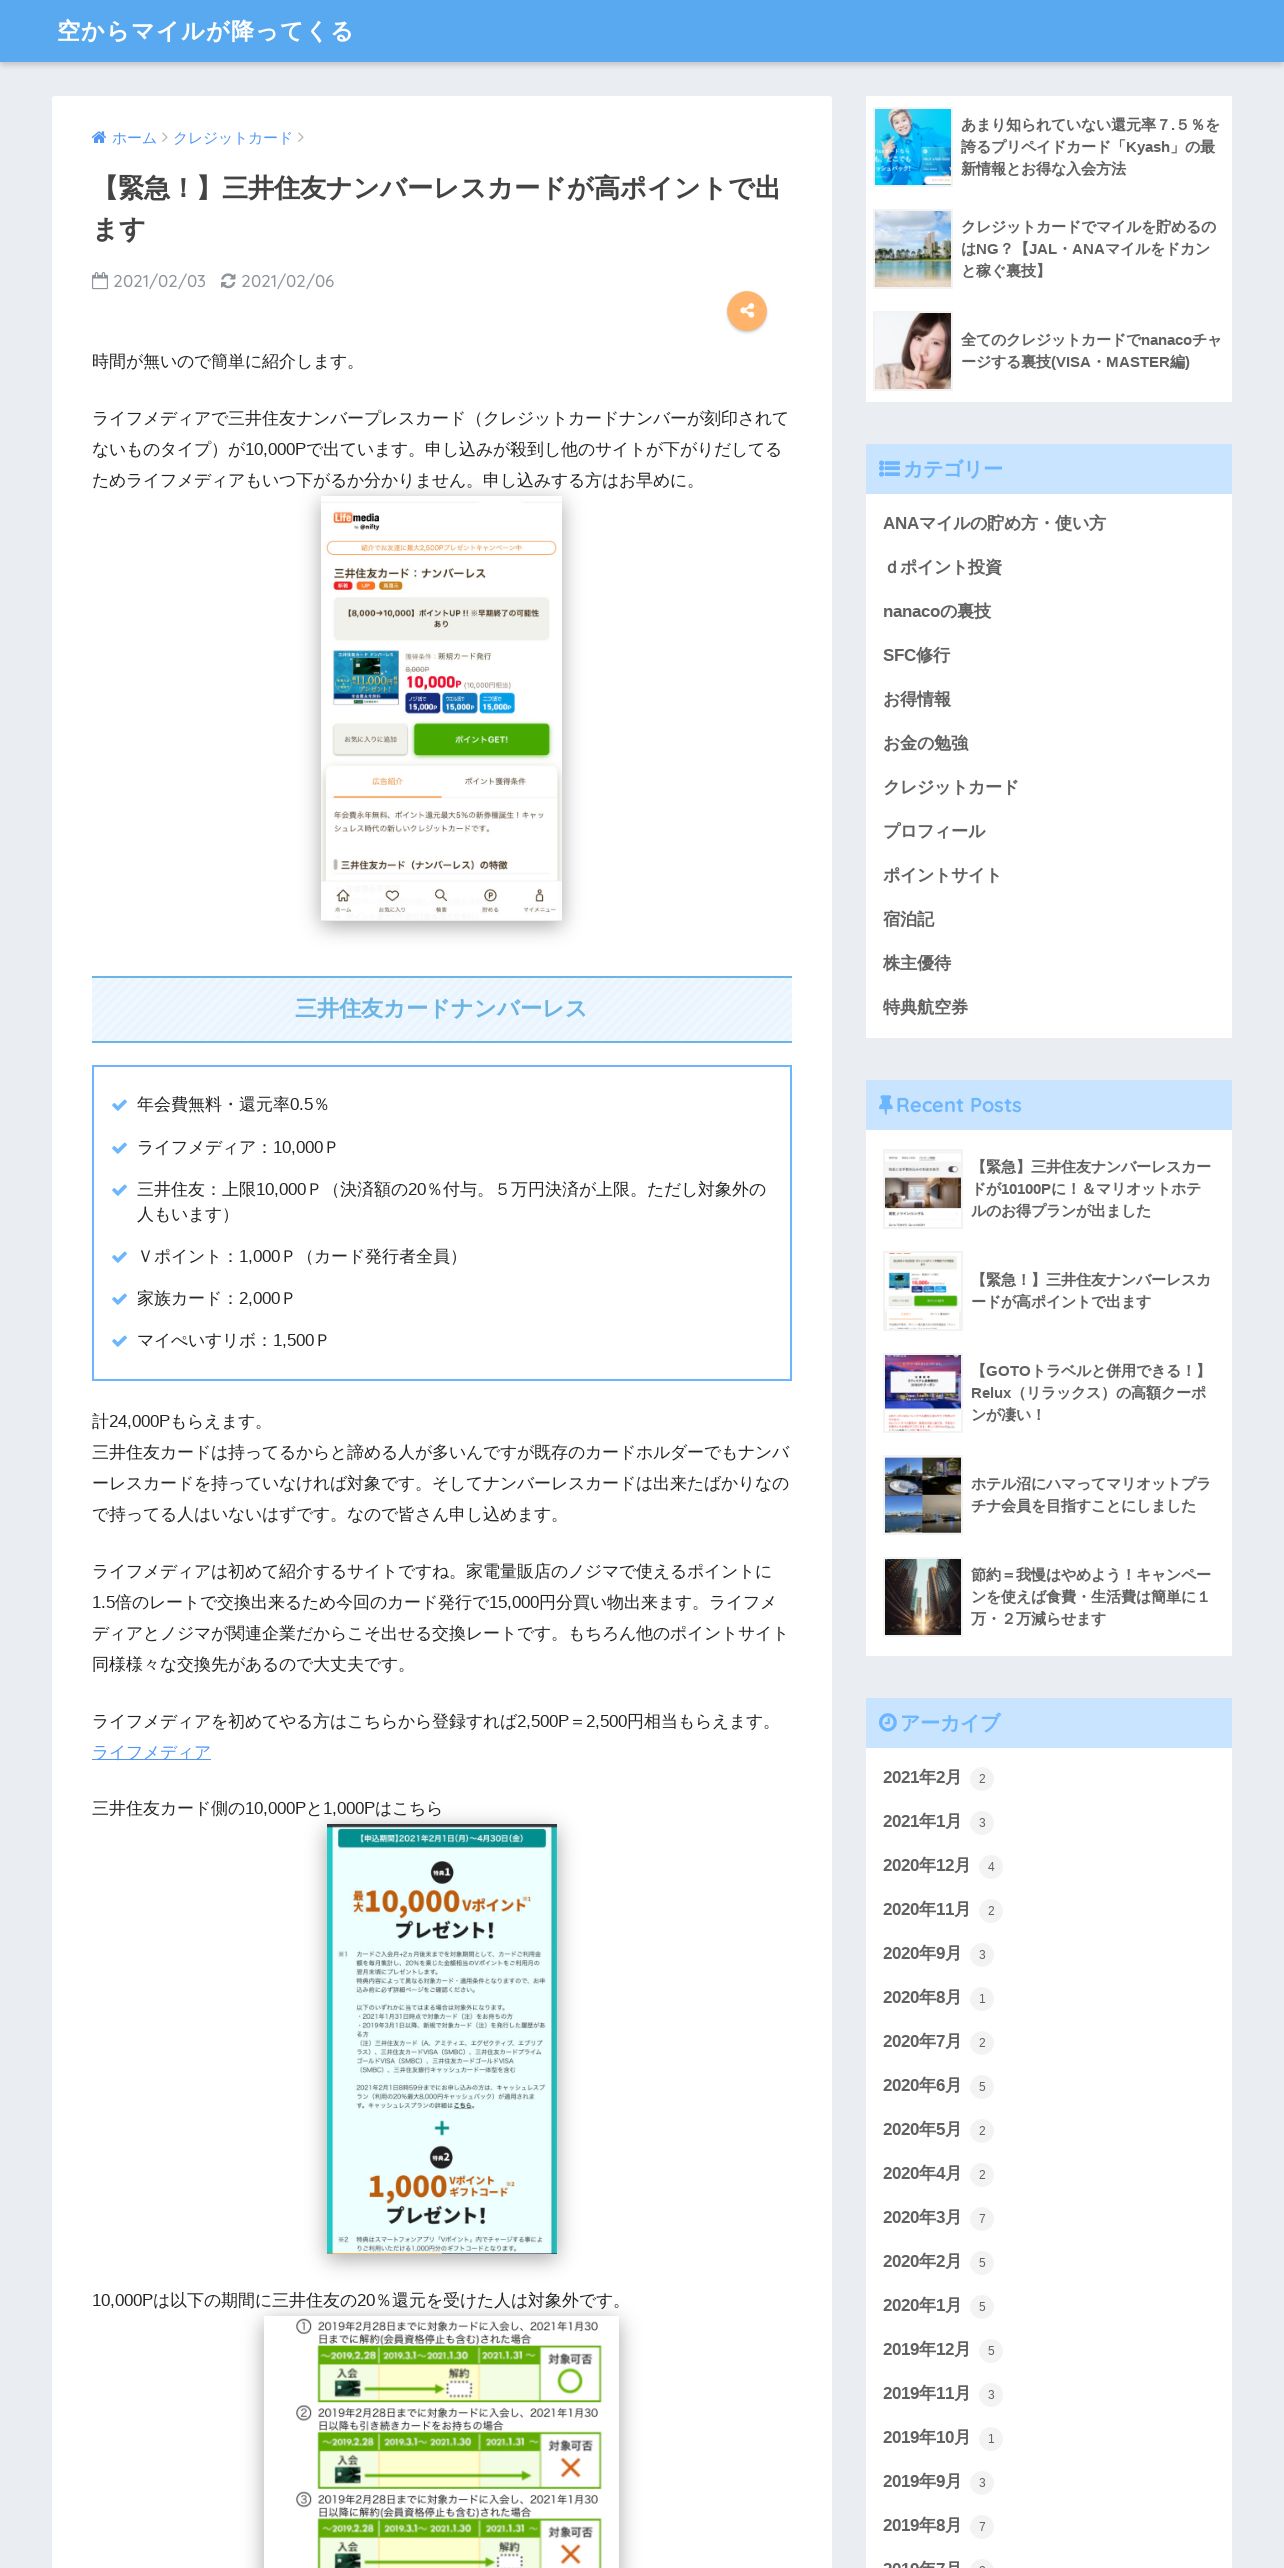
Task: Open archive 2019年9月
Action: coord(921,2481)
